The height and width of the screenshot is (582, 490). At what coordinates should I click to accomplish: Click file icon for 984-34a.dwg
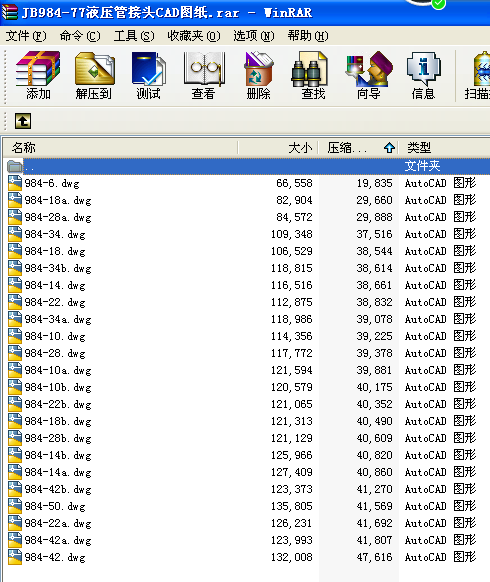tap(15, 319)
